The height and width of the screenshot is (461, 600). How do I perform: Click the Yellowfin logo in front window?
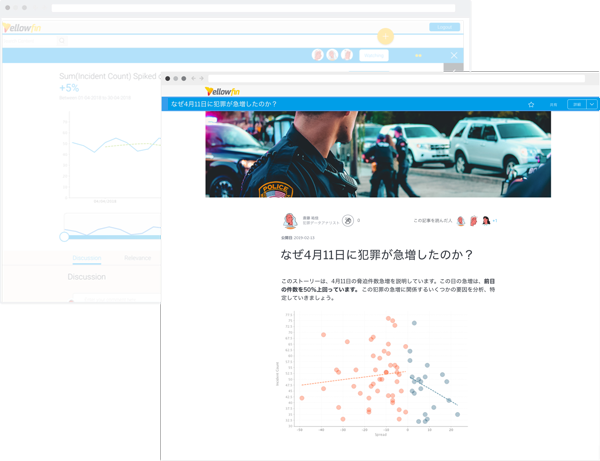click(222, 91)
